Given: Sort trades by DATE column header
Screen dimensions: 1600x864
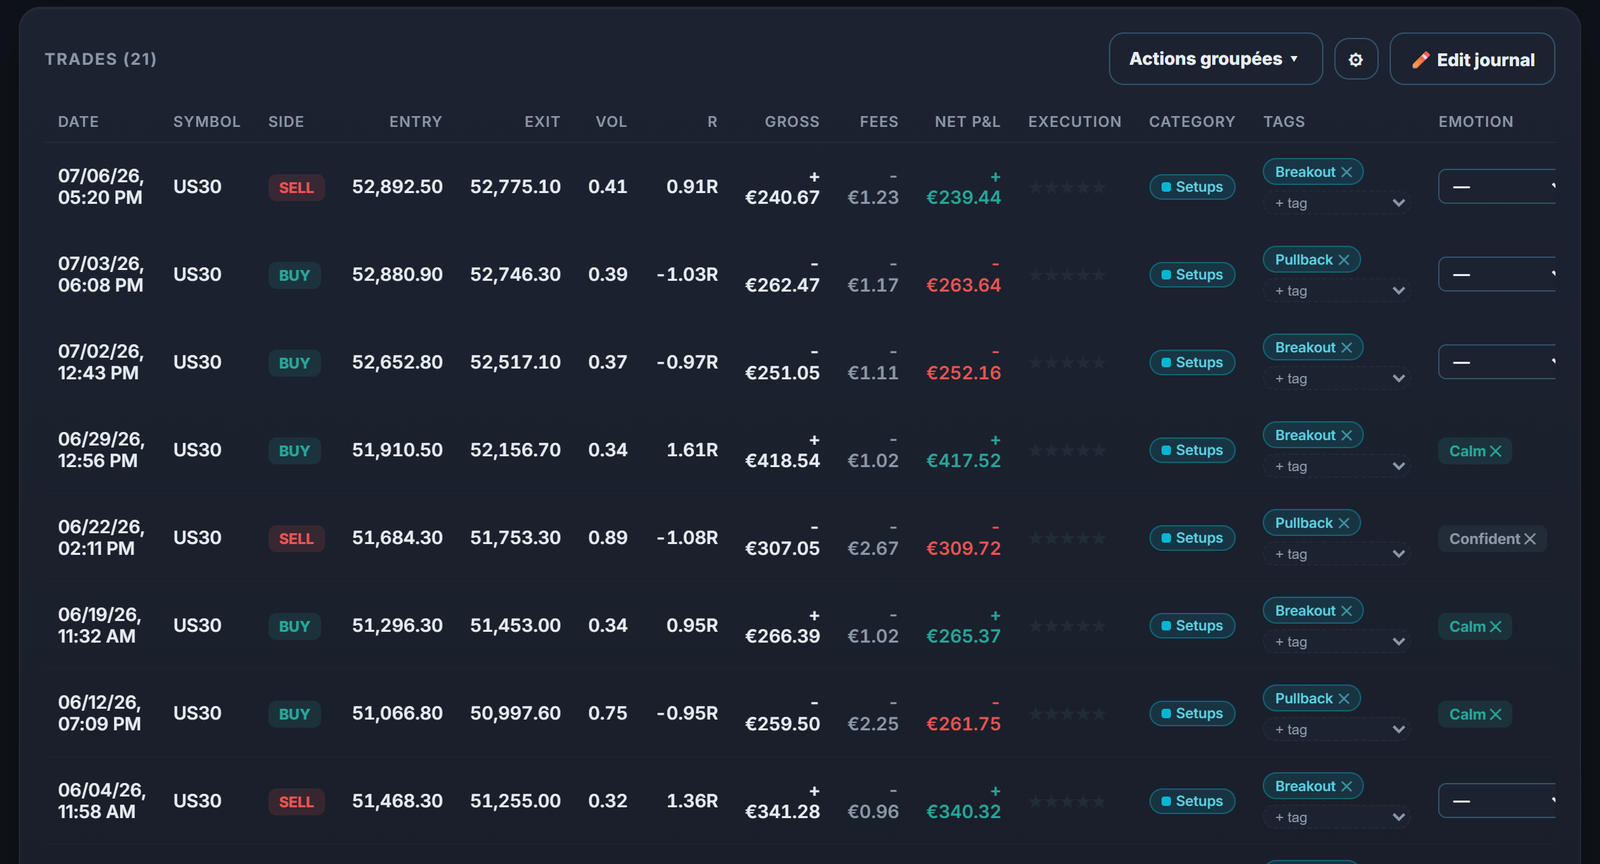Looking at the screenshot, I should [x=78, y=122].
